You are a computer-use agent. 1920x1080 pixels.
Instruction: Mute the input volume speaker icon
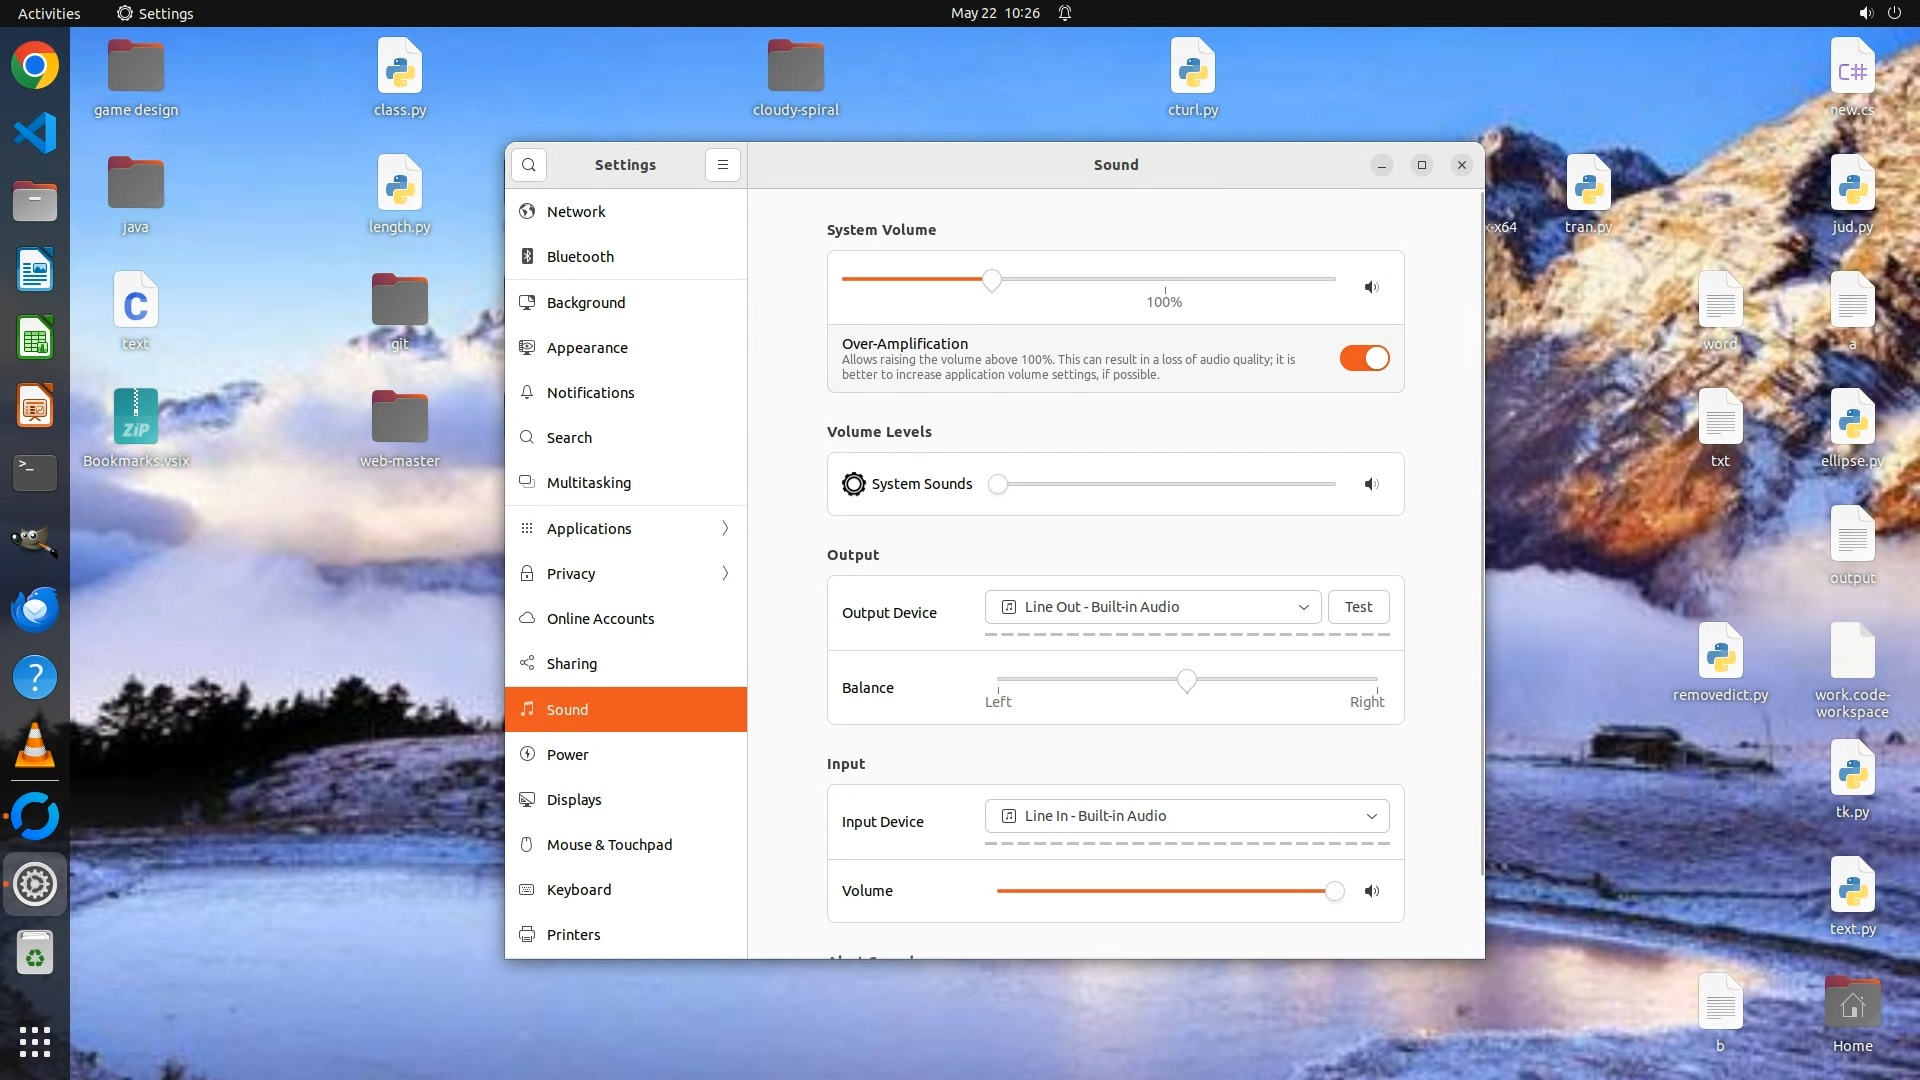point(1371,891)
